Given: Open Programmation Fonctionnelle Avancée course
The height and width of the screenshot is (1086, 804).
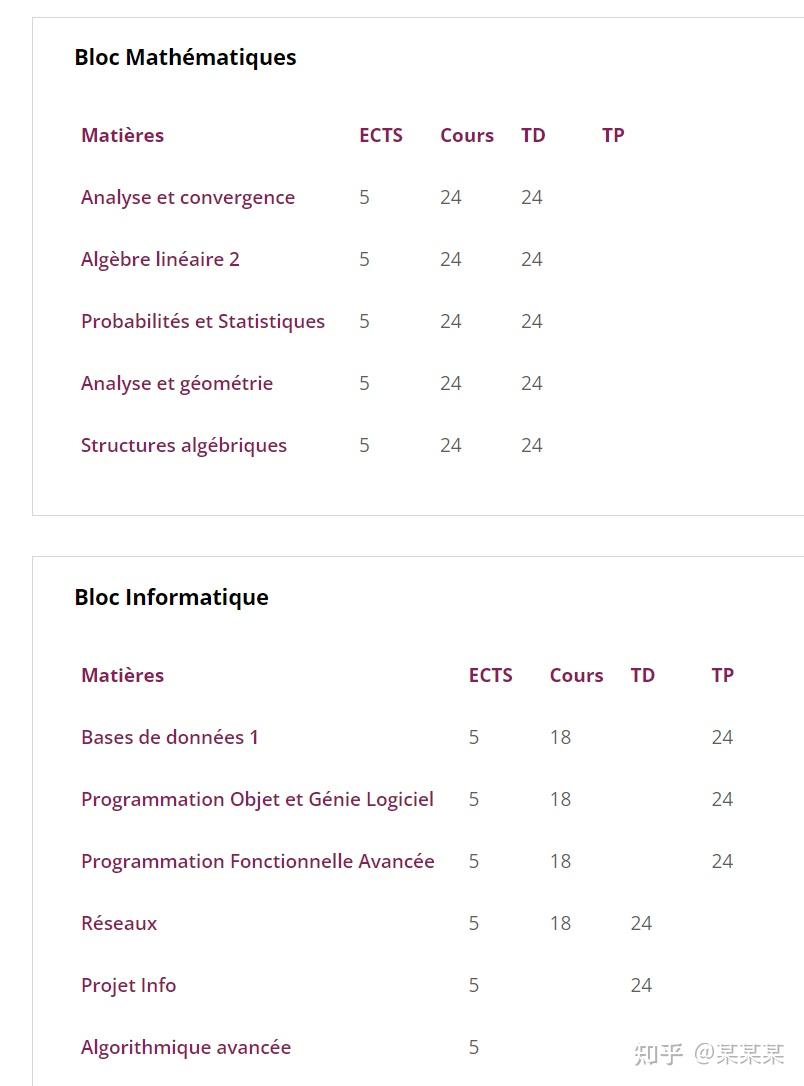Looking at the screenshot, I should pos(258,861).
